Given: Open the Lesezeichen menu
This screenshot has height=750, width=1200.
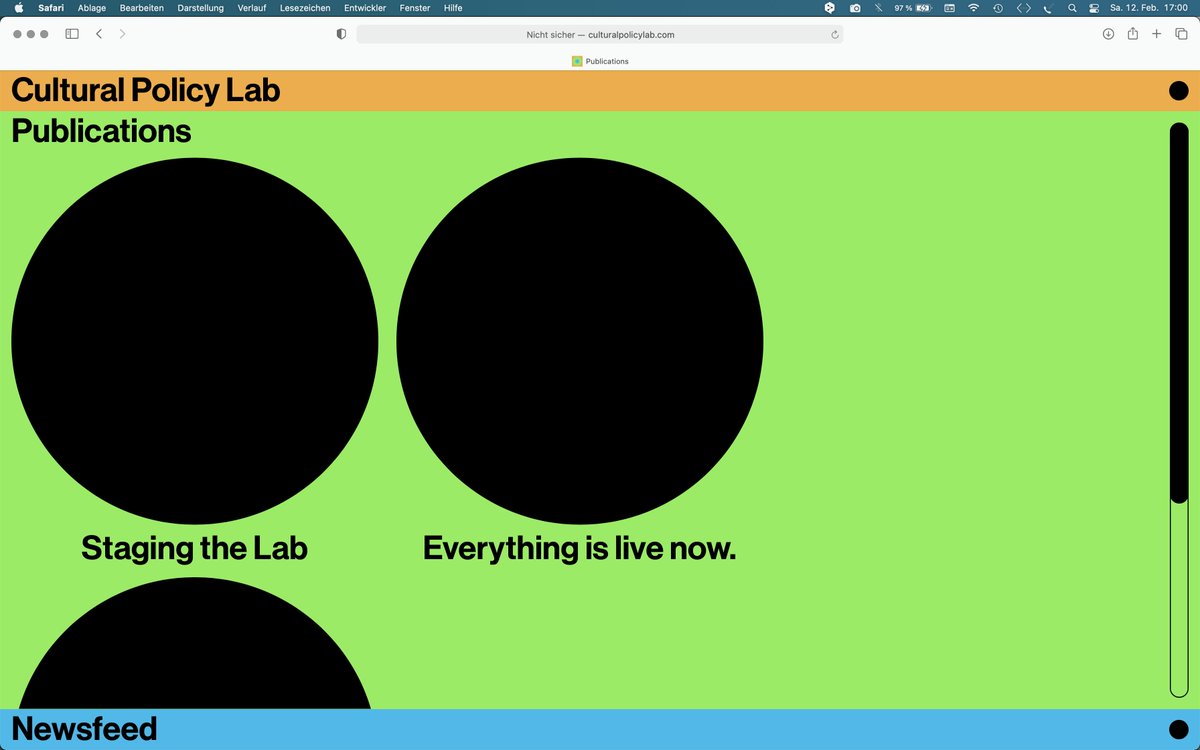Looking at the screenshot, I should tap(305, 7).
